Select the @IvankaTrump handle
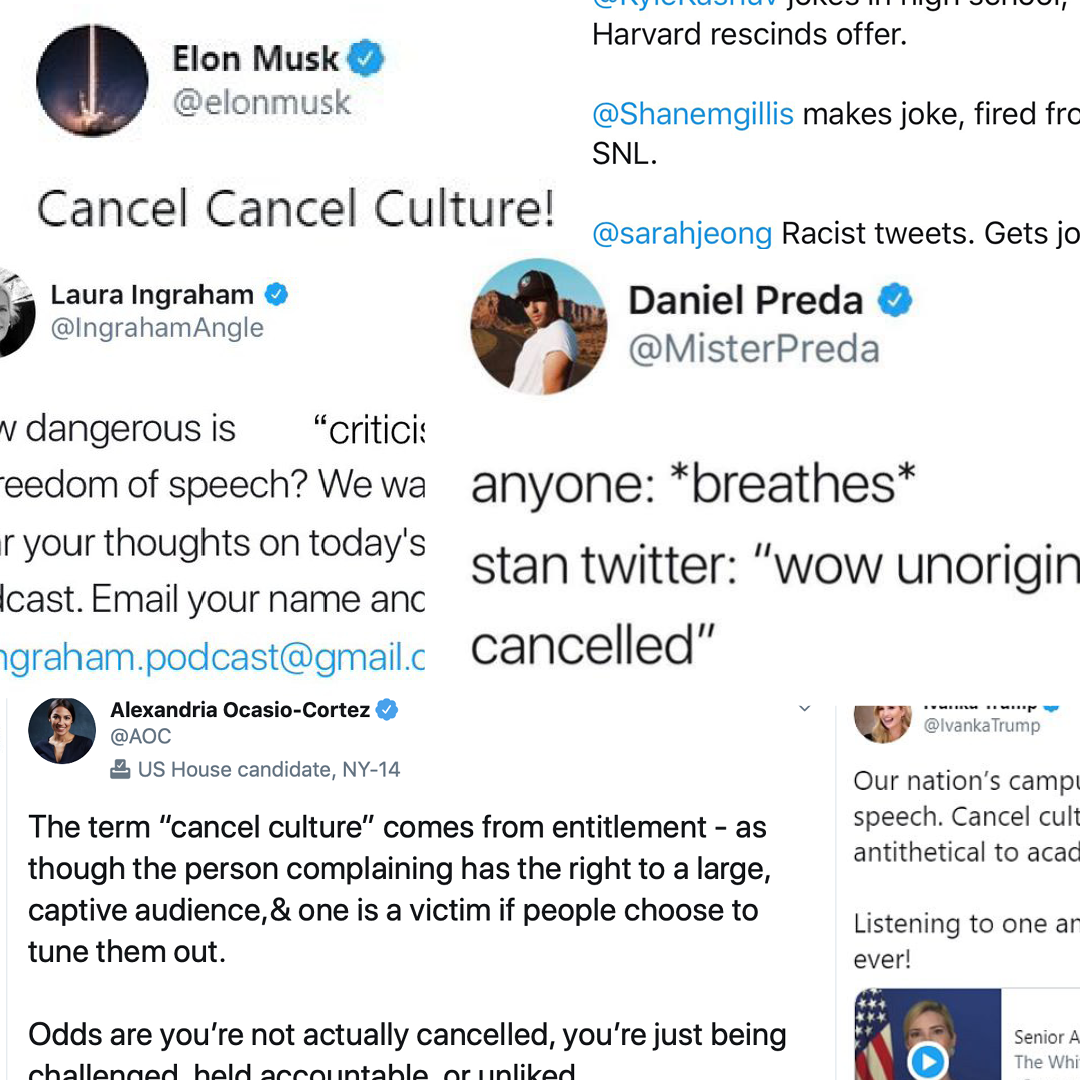The width and height of the screenshot is (1080, 1080). click(x=982, y=726)
